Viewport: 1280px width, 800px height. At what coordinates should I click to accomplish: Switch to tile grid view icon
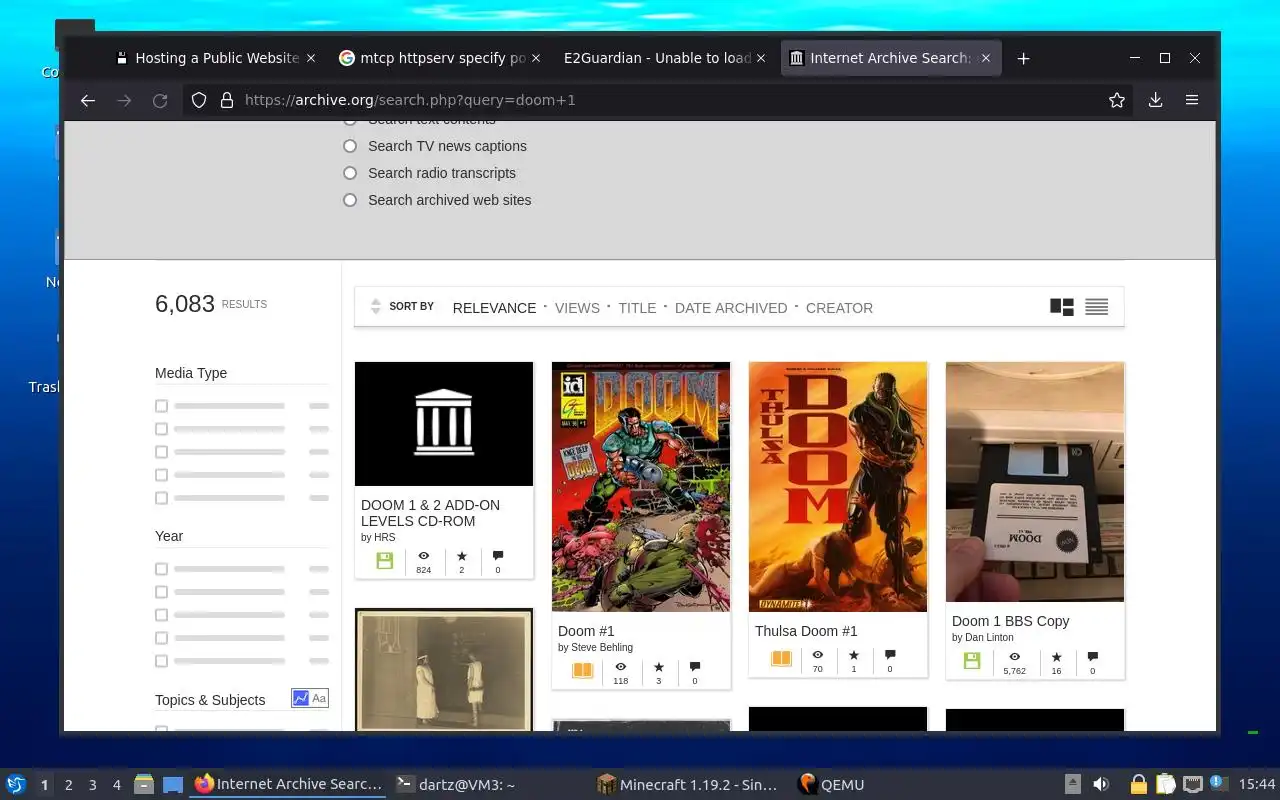(1062, 307)
